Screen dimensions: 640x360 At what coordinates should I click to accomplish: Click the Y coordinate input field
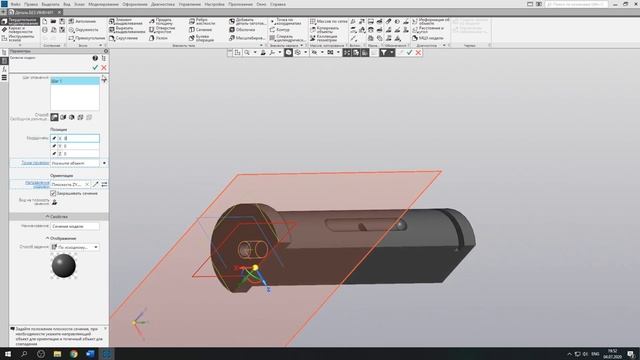(75, 146)
